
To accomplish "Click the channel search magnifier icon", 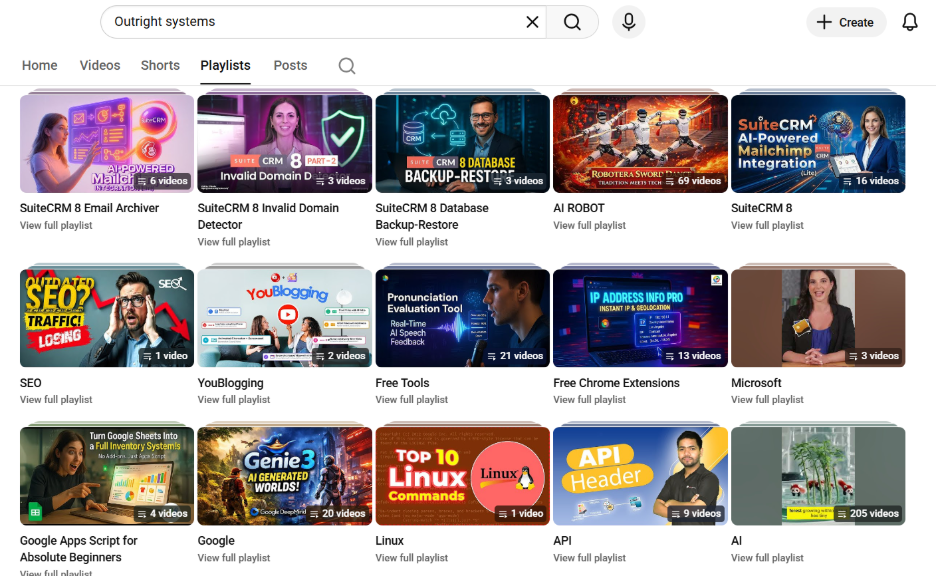I will (346, 66).
